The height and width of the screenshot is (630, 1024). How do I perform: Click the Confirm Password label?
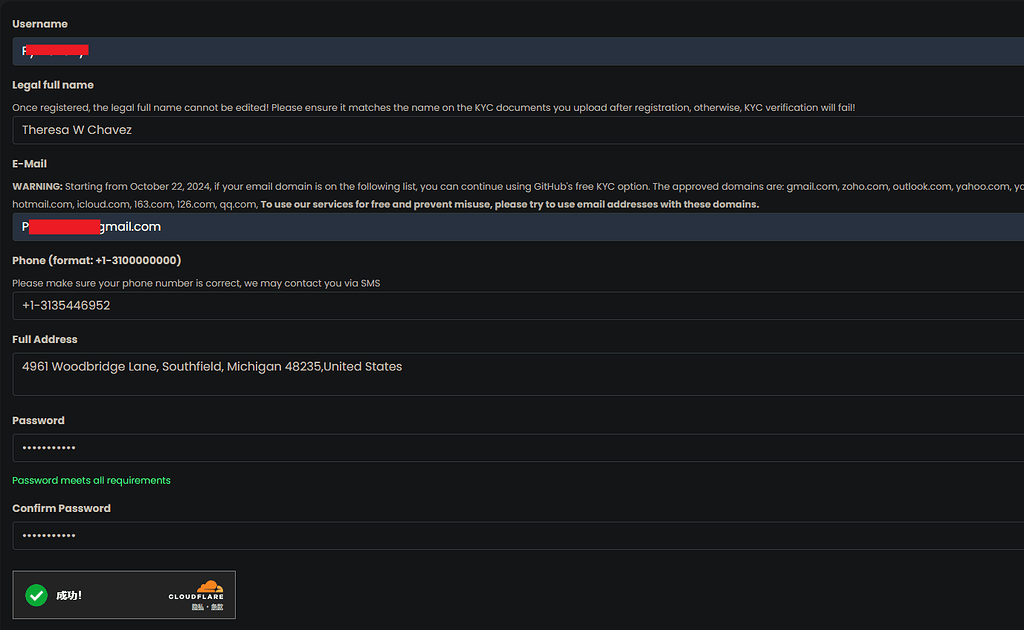(x=61, y=508)
